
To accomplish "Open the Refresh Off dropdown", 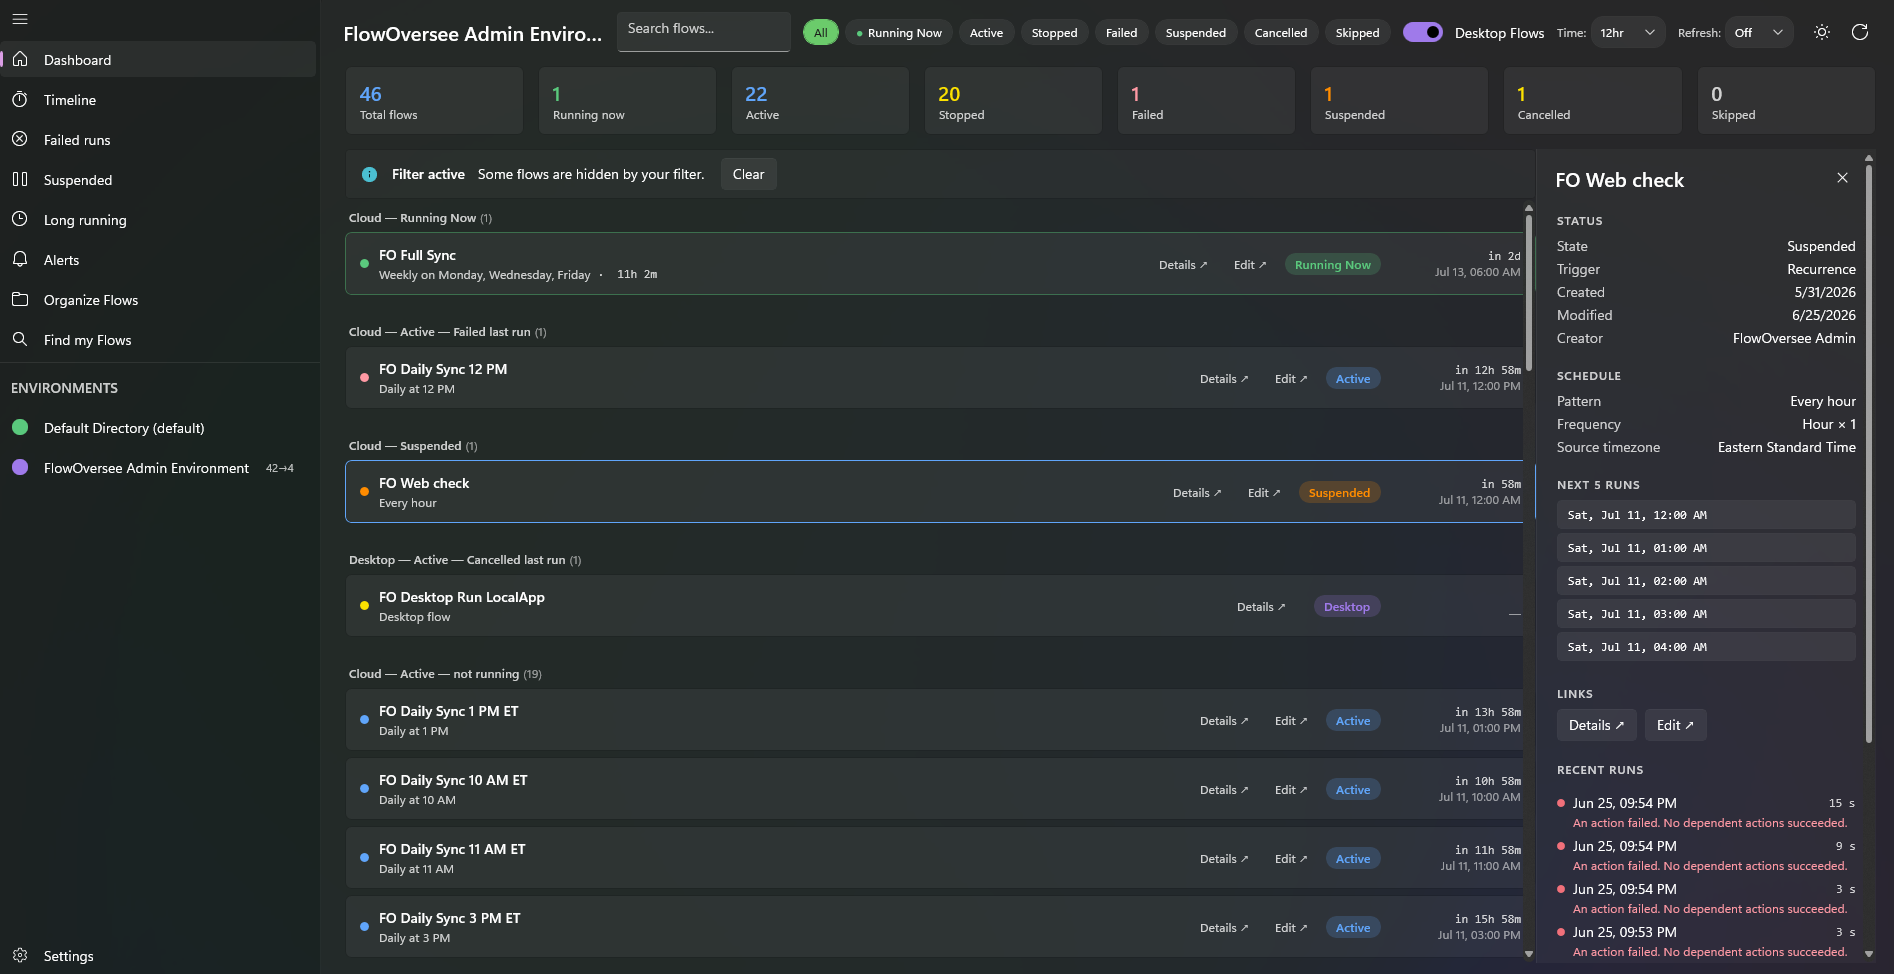I will point(1759,32).
